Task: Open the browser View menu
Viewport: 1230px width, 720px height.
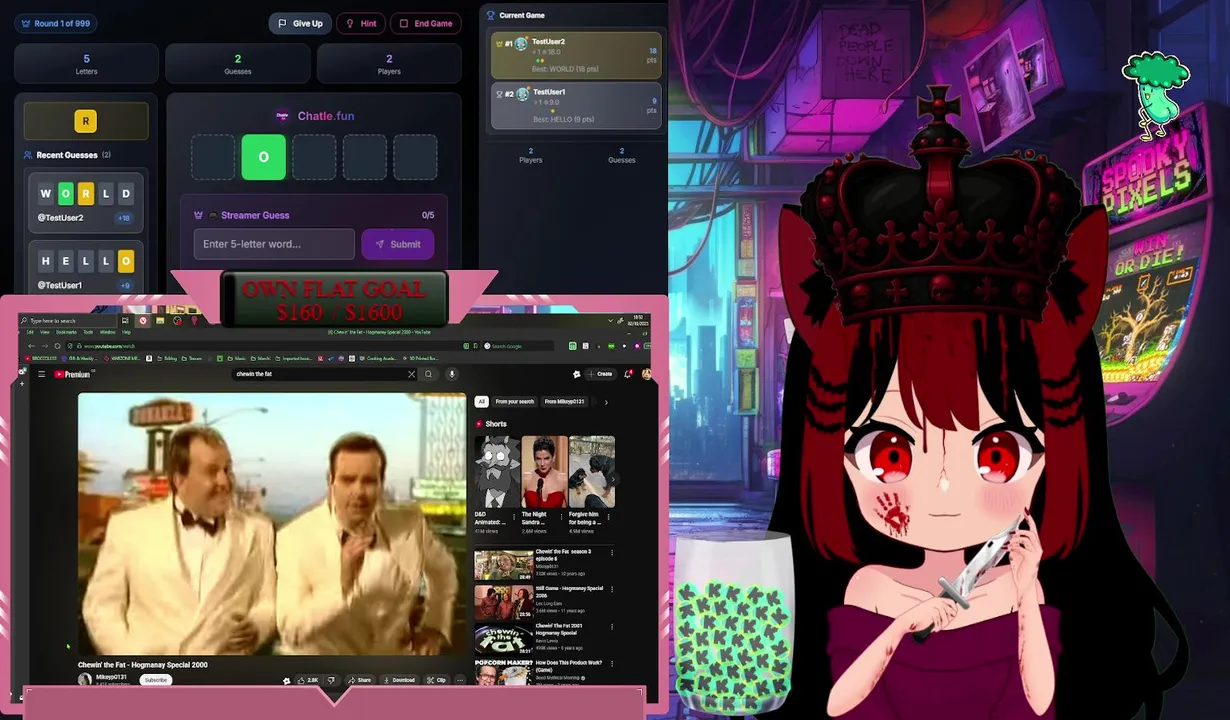Action: [45, 332]
